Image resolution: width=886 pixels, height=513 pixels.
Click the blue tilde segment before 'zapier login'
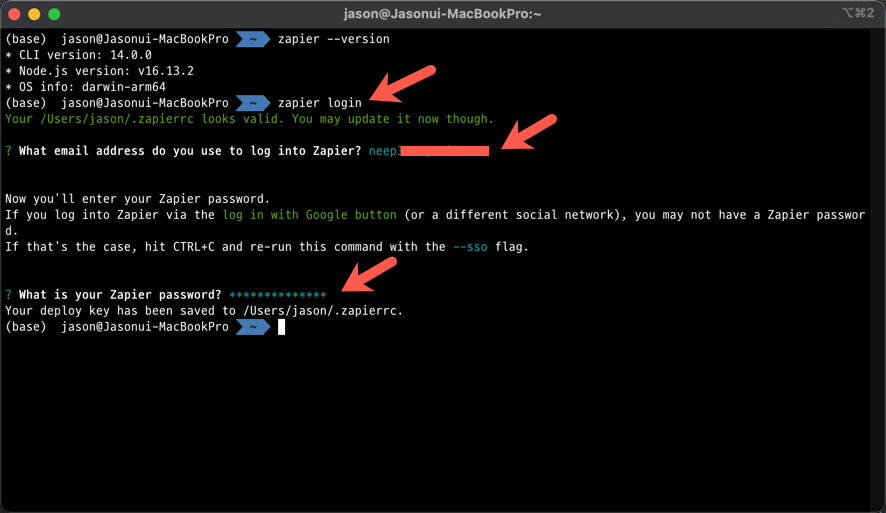point(253,103)
